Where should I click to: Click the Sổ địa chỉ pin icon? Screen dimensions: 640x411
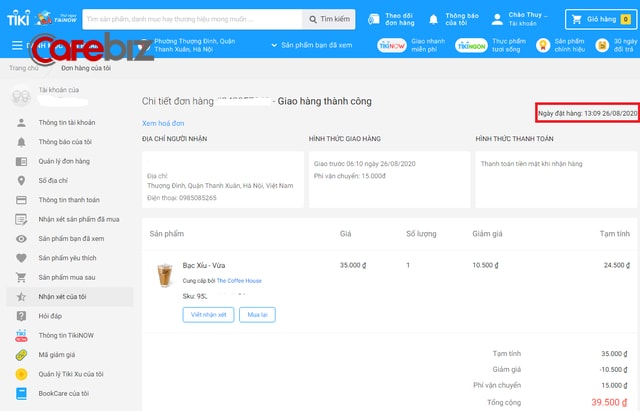click(x=21, y=181)
